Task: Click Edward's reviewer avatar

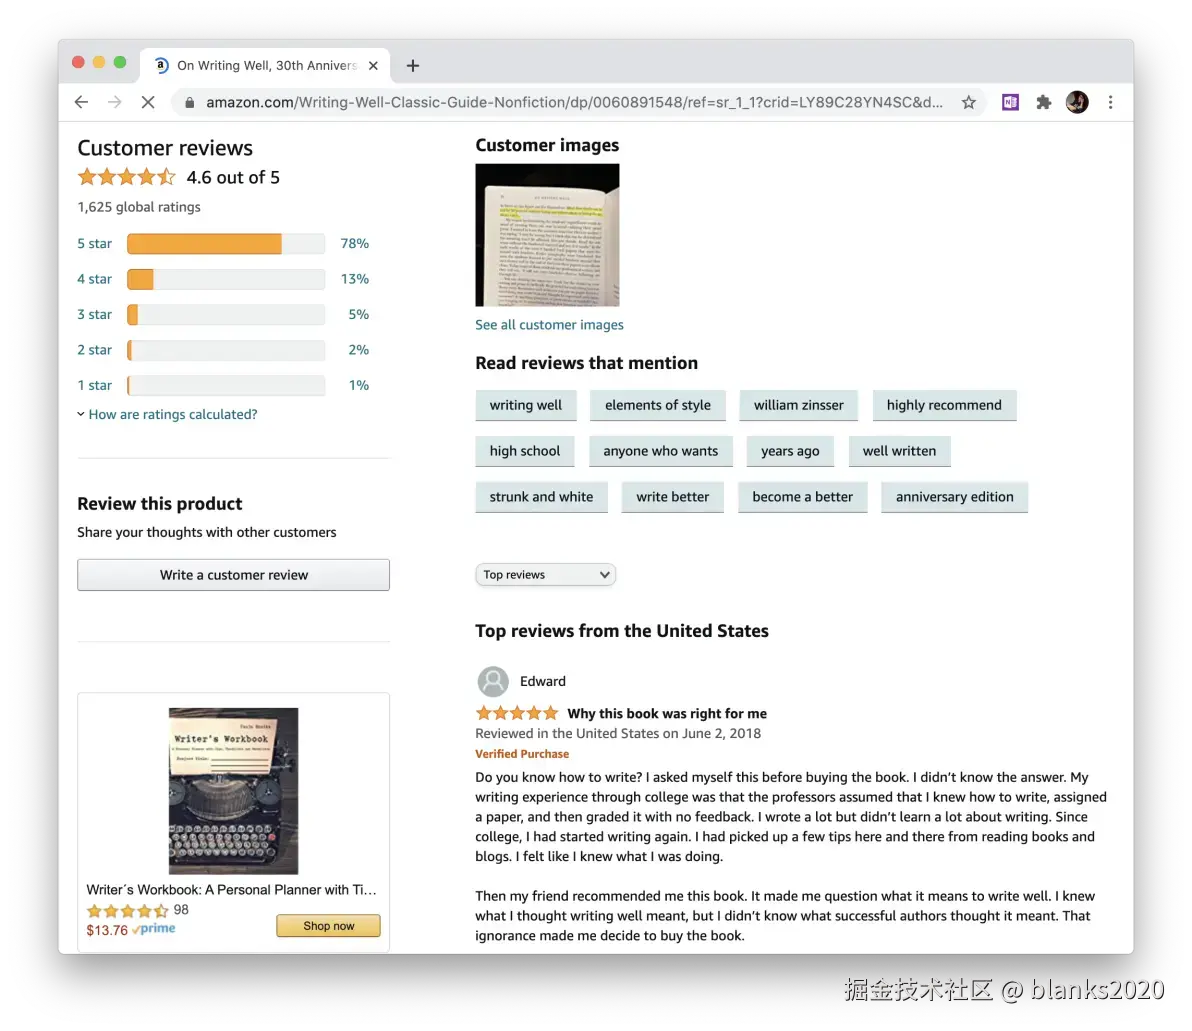Action: (493, 681)
